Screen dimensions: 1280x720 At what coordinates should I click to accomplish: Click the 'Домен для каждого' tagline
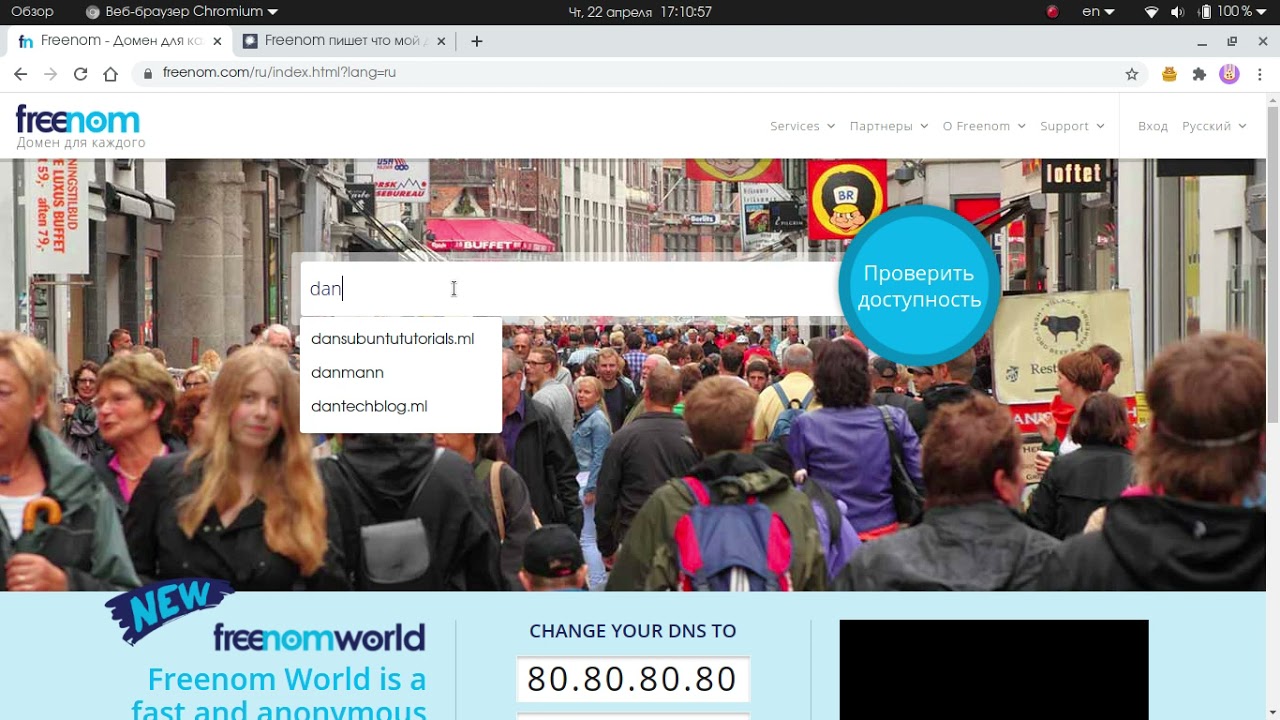pyautogui.click(x=81, y=143)
